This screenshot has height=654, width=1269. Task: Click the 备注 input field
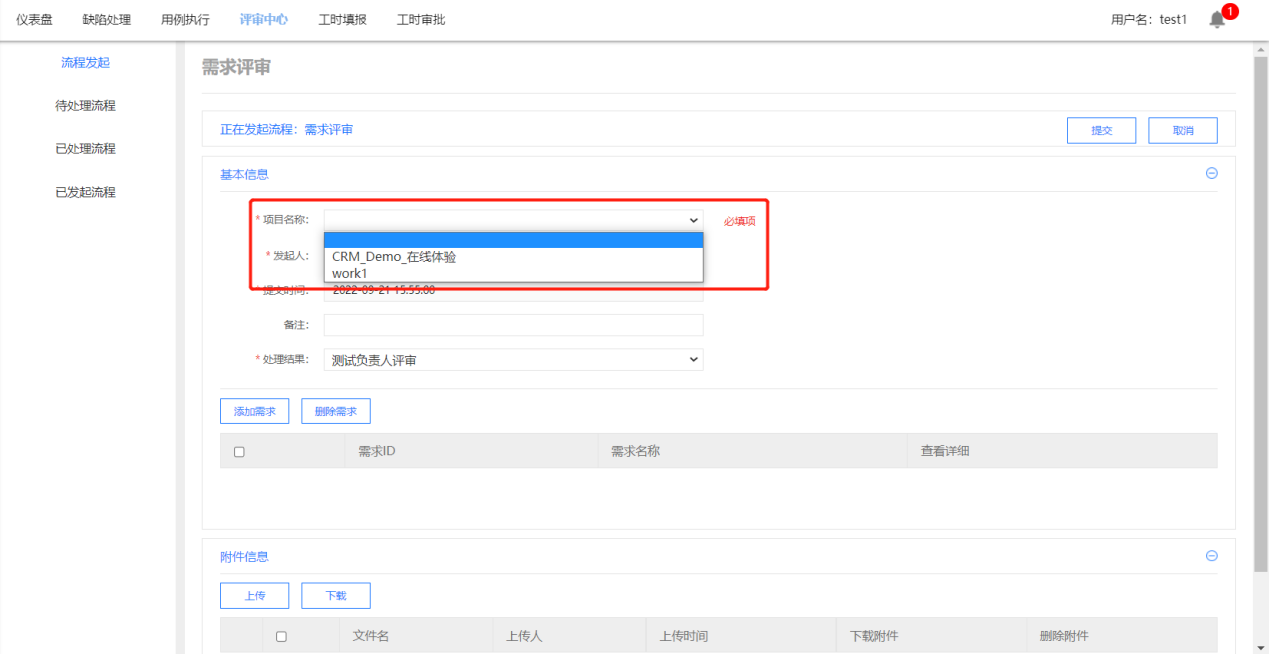(513, 325)
